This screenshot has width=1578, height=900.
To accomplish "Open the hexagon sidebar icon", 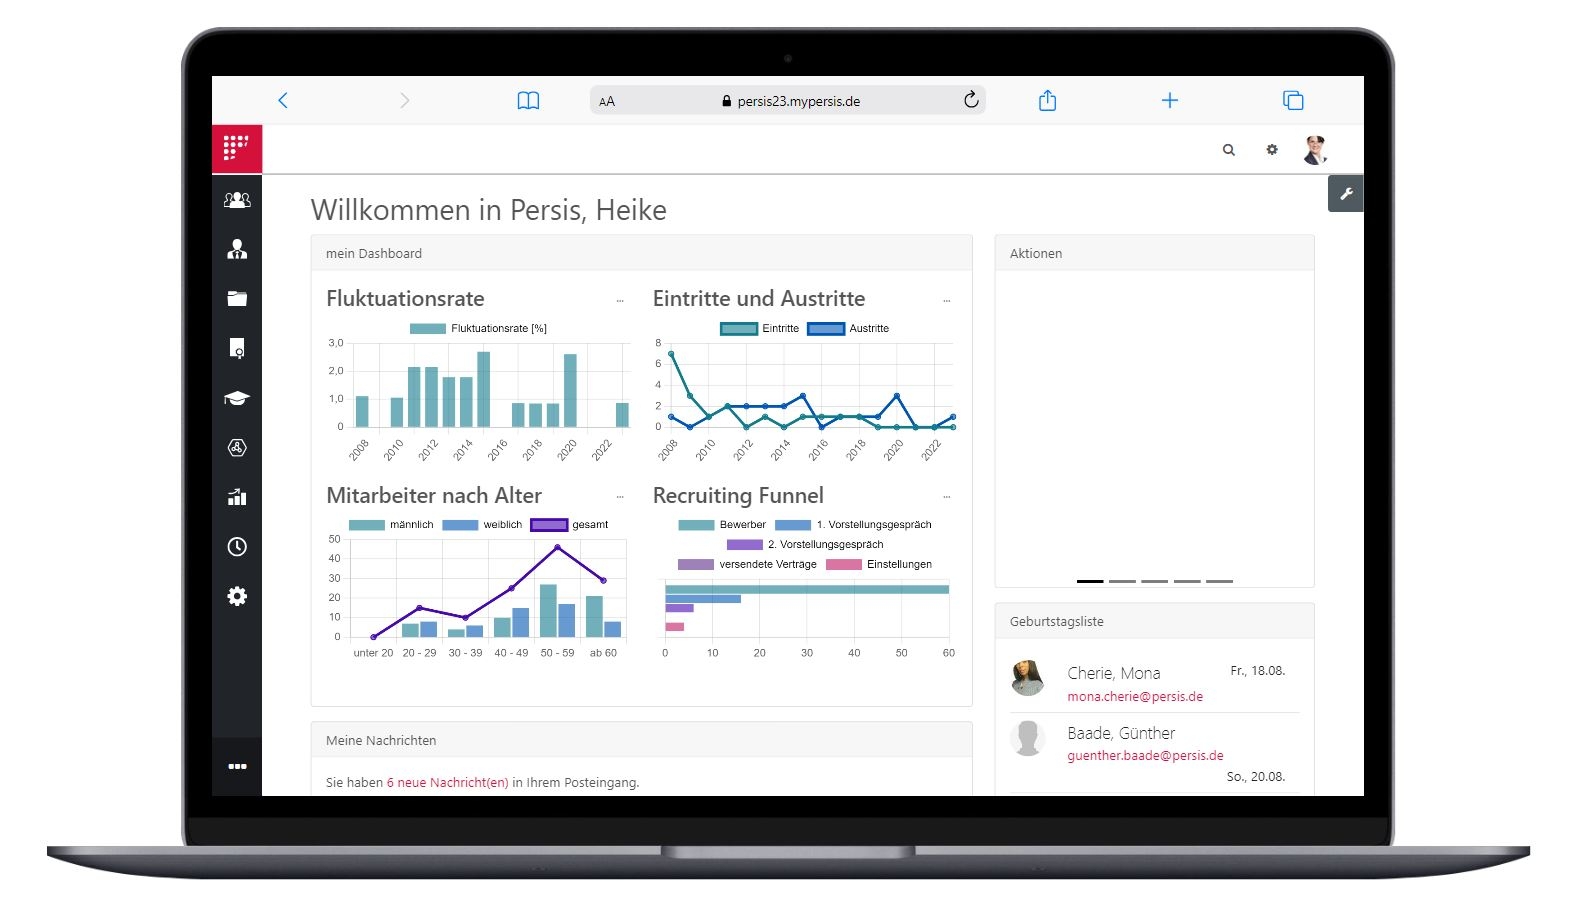I will pyautogui.click(x=237, y=447).
